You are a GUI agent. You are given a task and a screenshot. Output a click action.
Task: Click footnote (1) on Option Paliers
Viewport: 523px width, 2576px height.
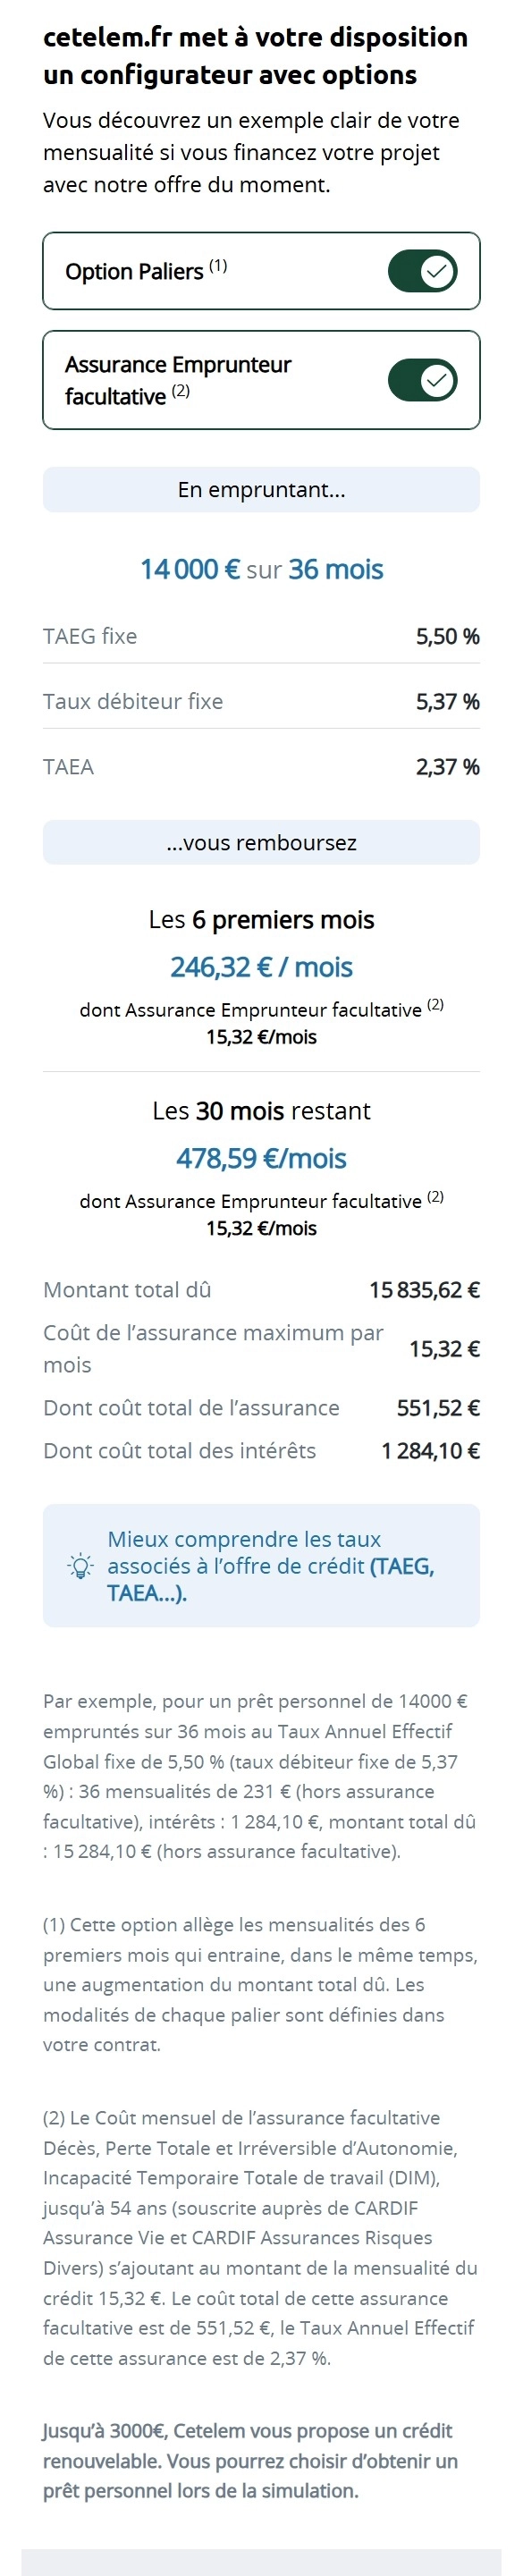point(218,266)
